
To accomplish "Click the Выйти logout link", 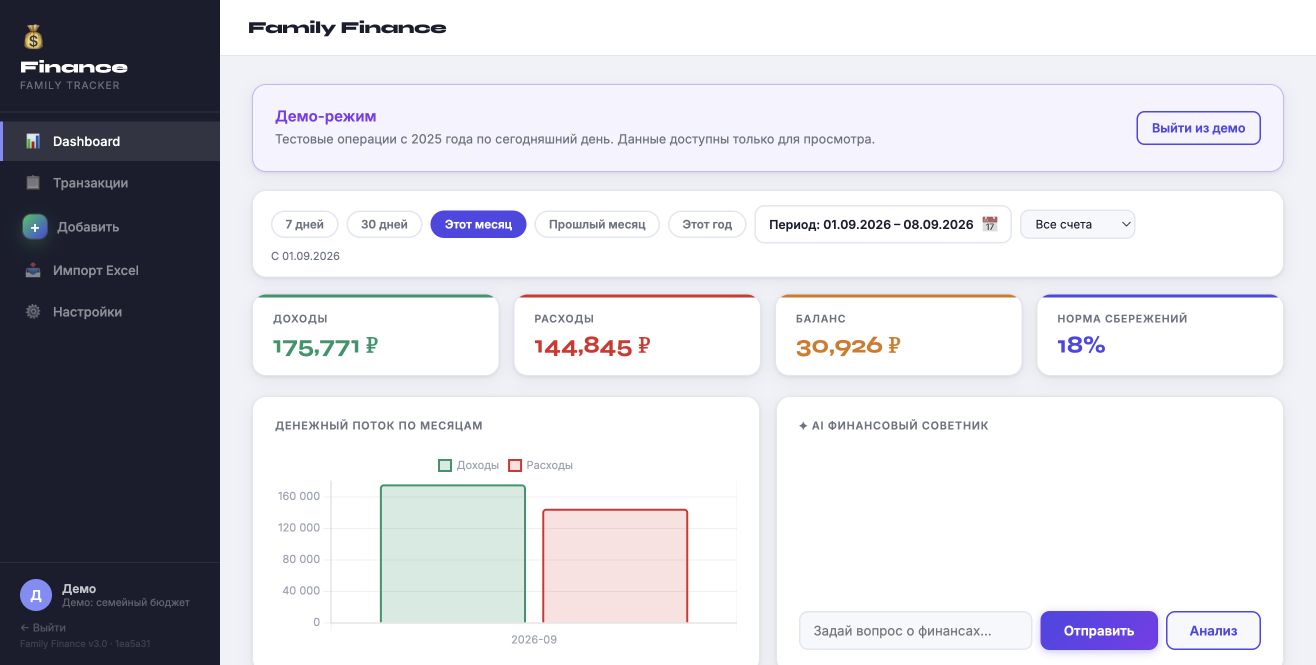I will click(x=43, y=627).
